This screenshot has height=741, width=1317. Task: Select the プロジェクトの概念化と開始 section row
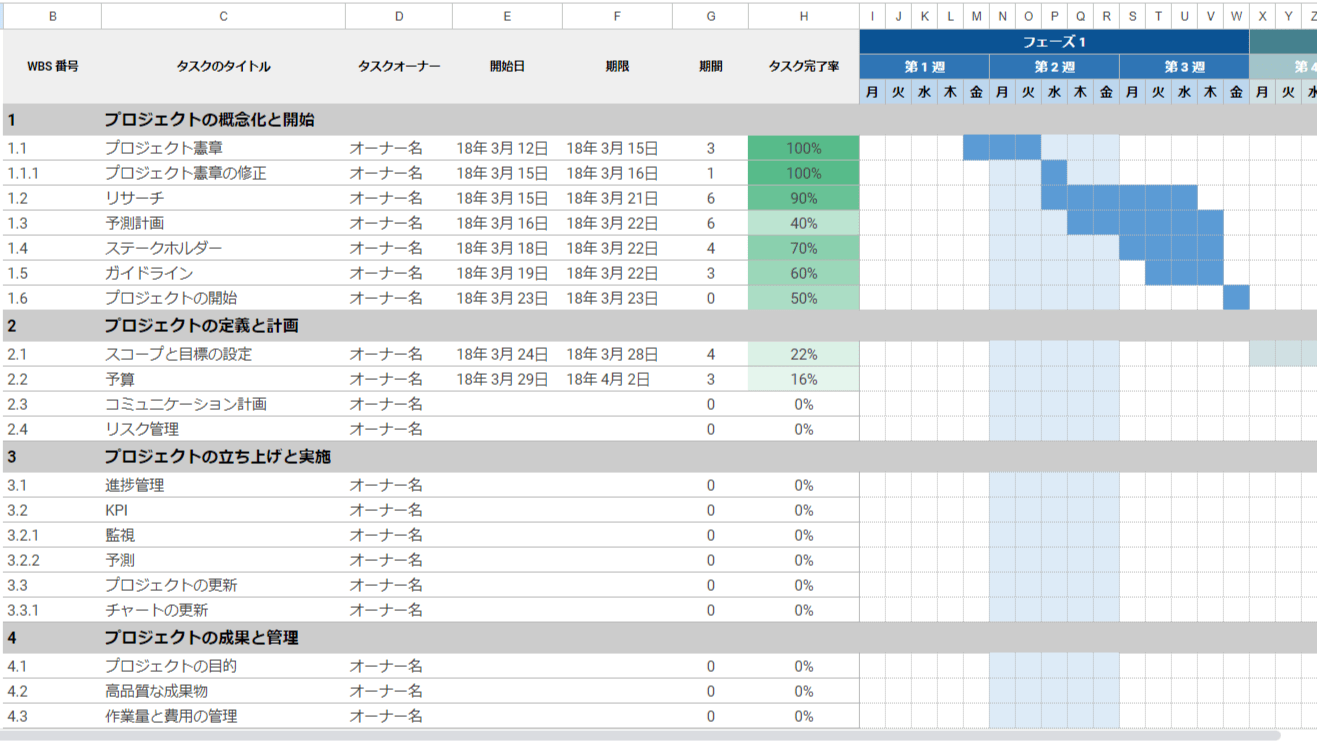209,120
